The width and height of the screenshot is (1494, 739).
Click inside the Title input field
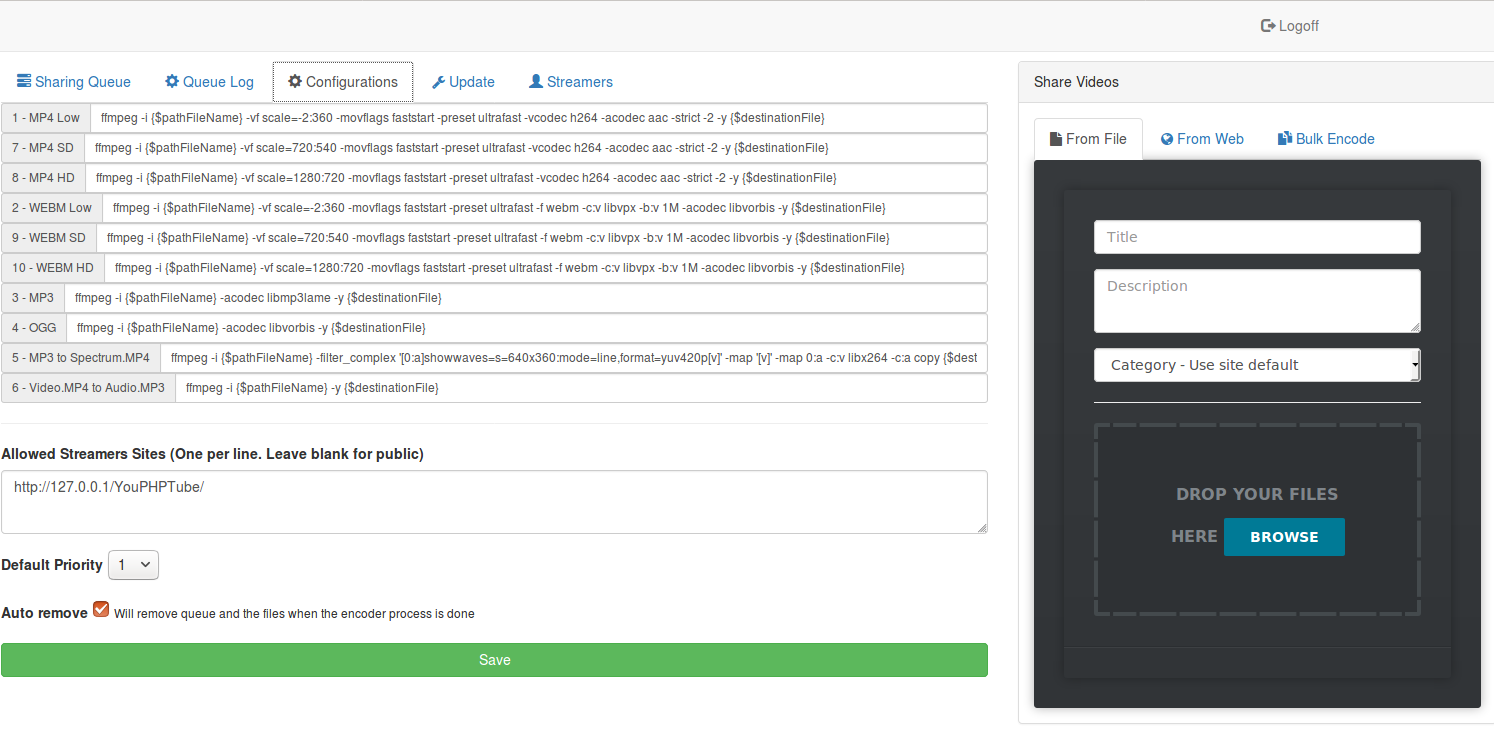[x=1256, y=236]
